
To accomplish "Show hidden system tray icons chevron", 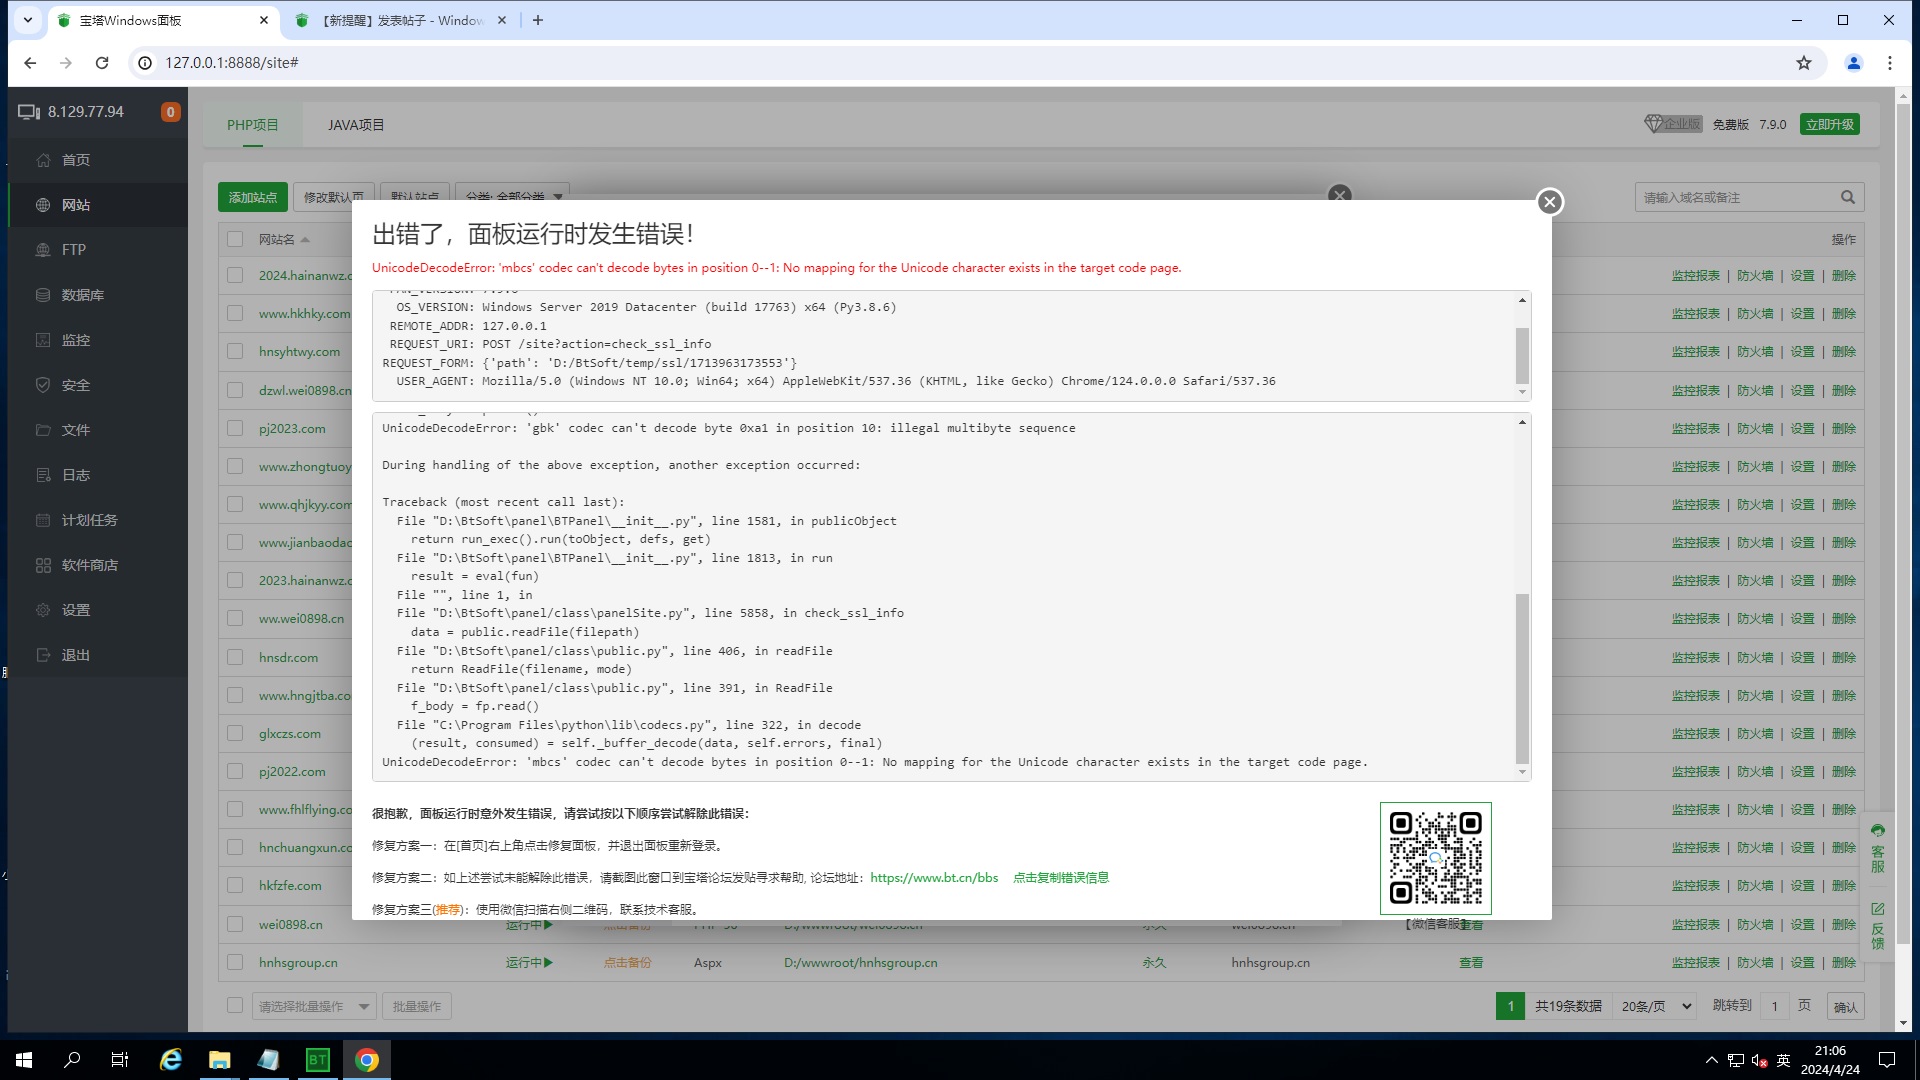I will (1711, 1060).
